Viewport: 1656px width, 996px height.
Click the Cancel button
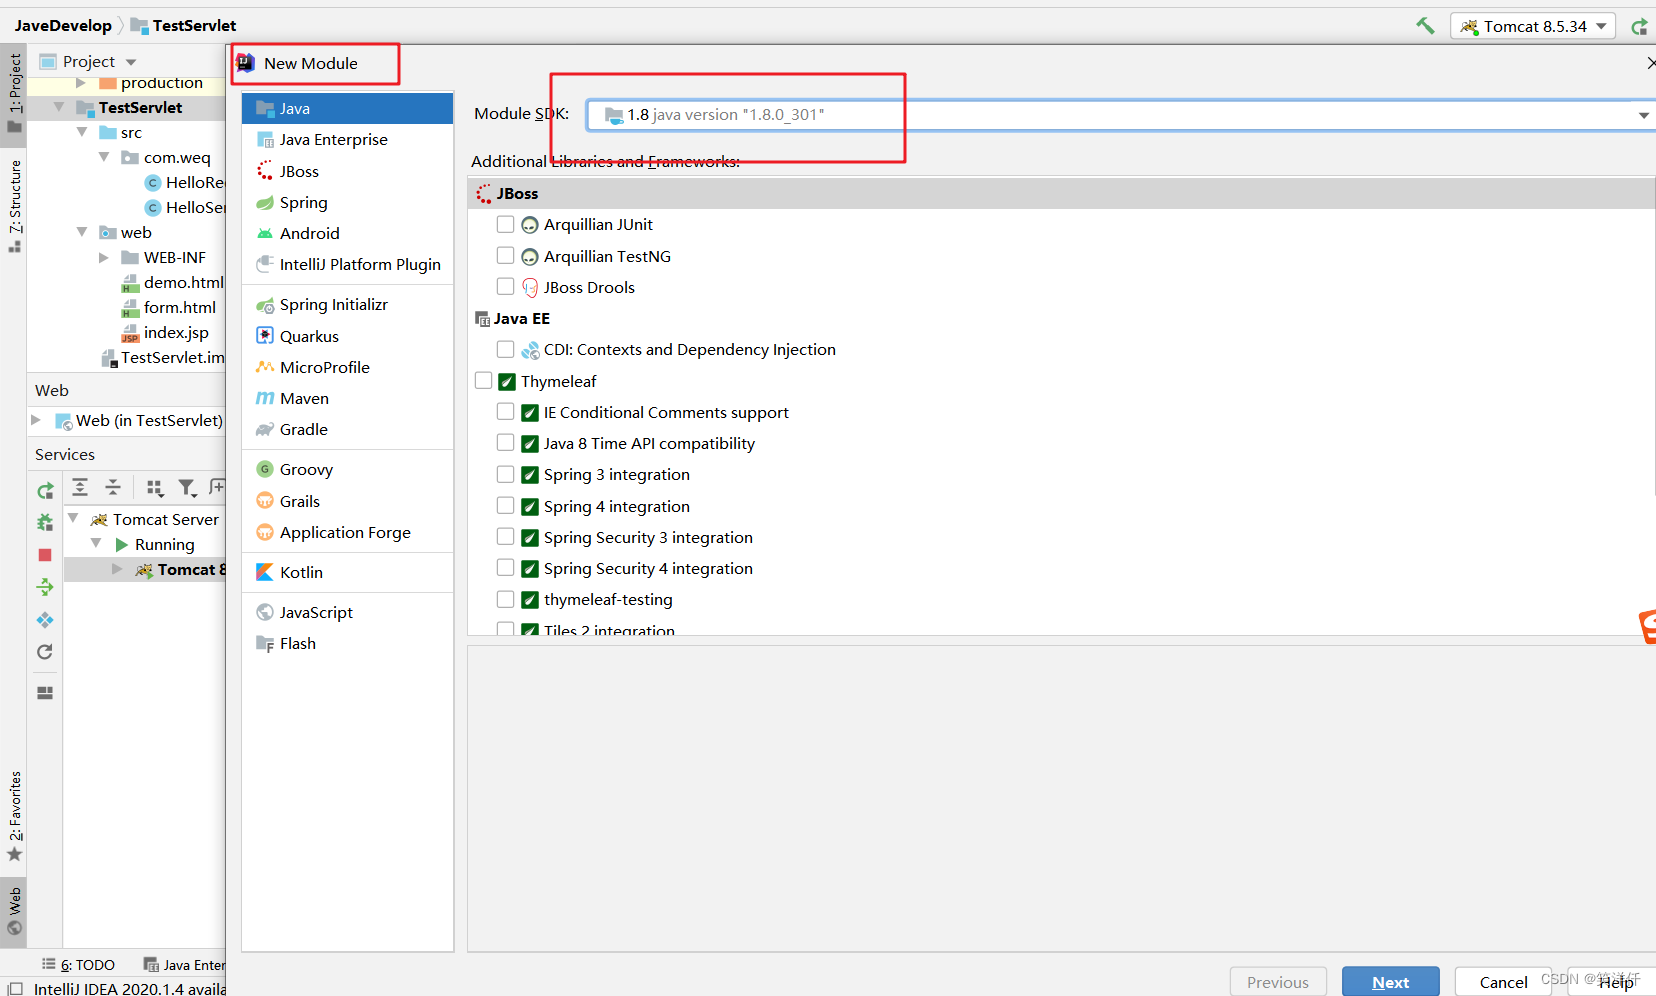[x=1503, y=982]
